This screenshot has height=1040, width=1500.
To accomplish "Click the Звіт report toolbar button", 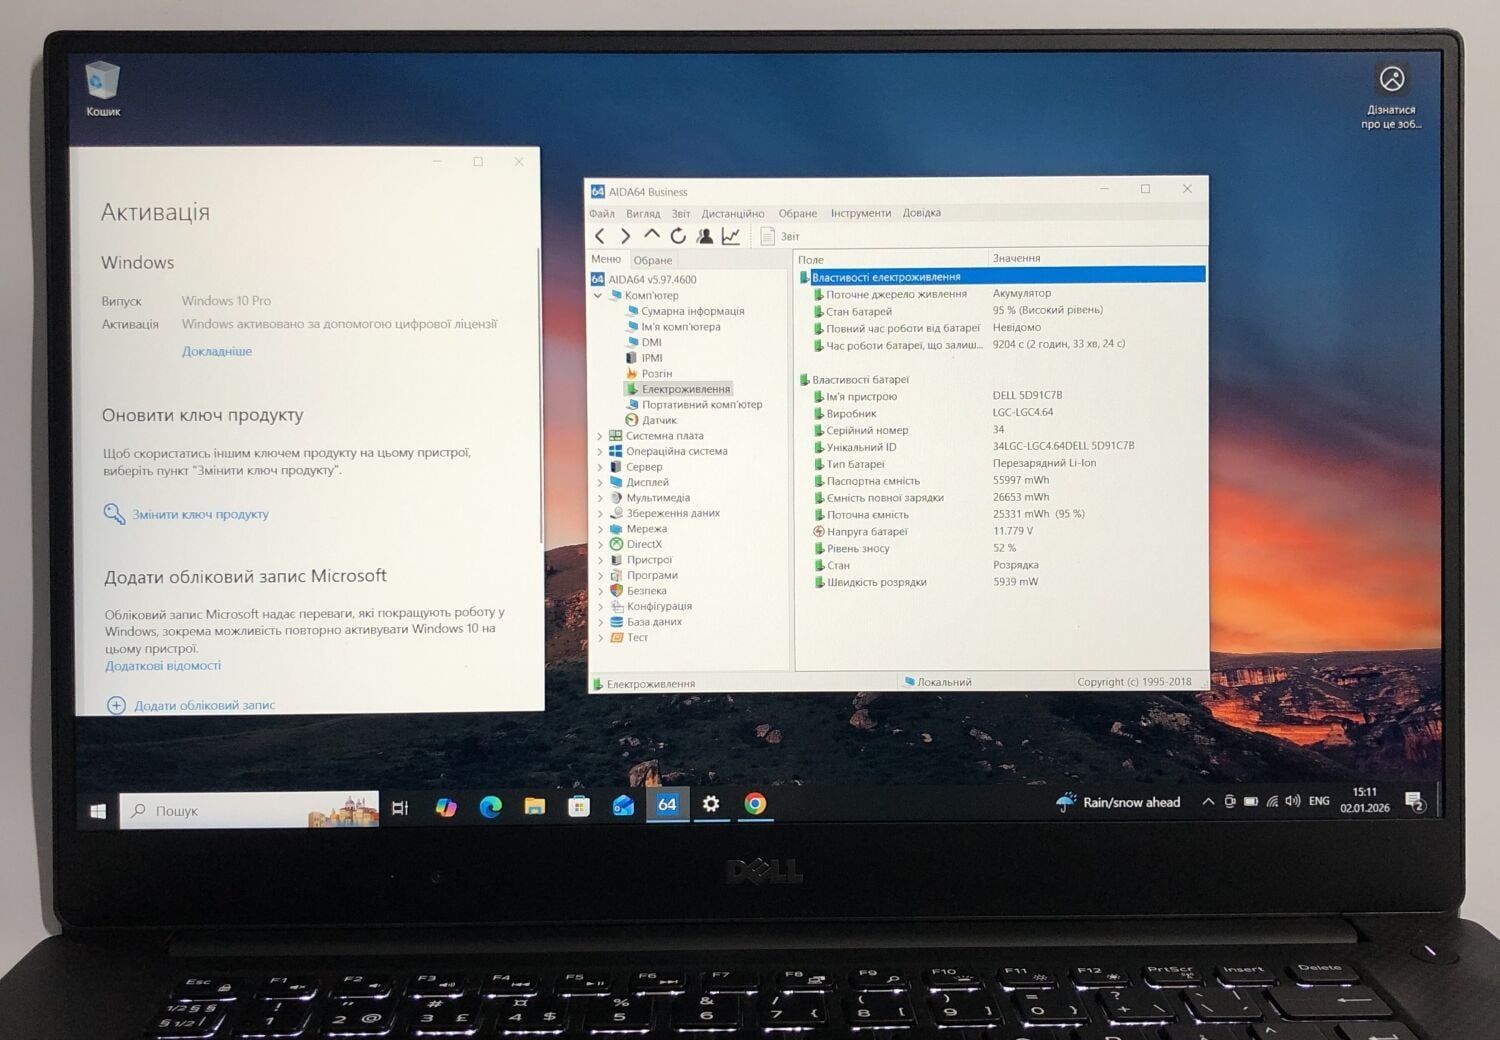I will (780, 237).
